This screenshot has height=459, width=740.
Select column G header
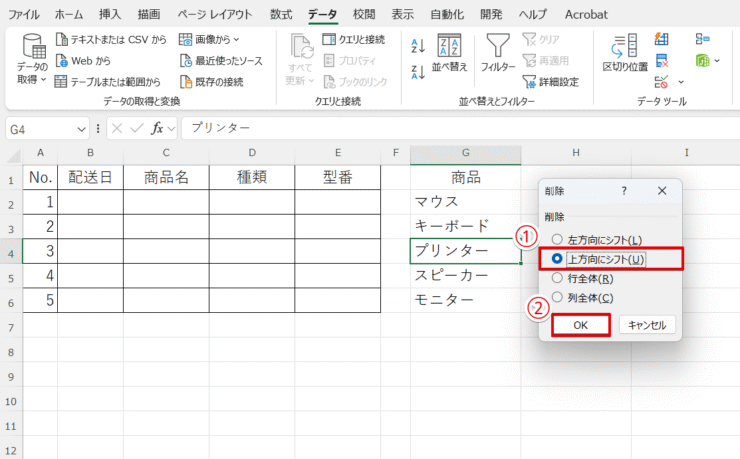coord(465,153)
